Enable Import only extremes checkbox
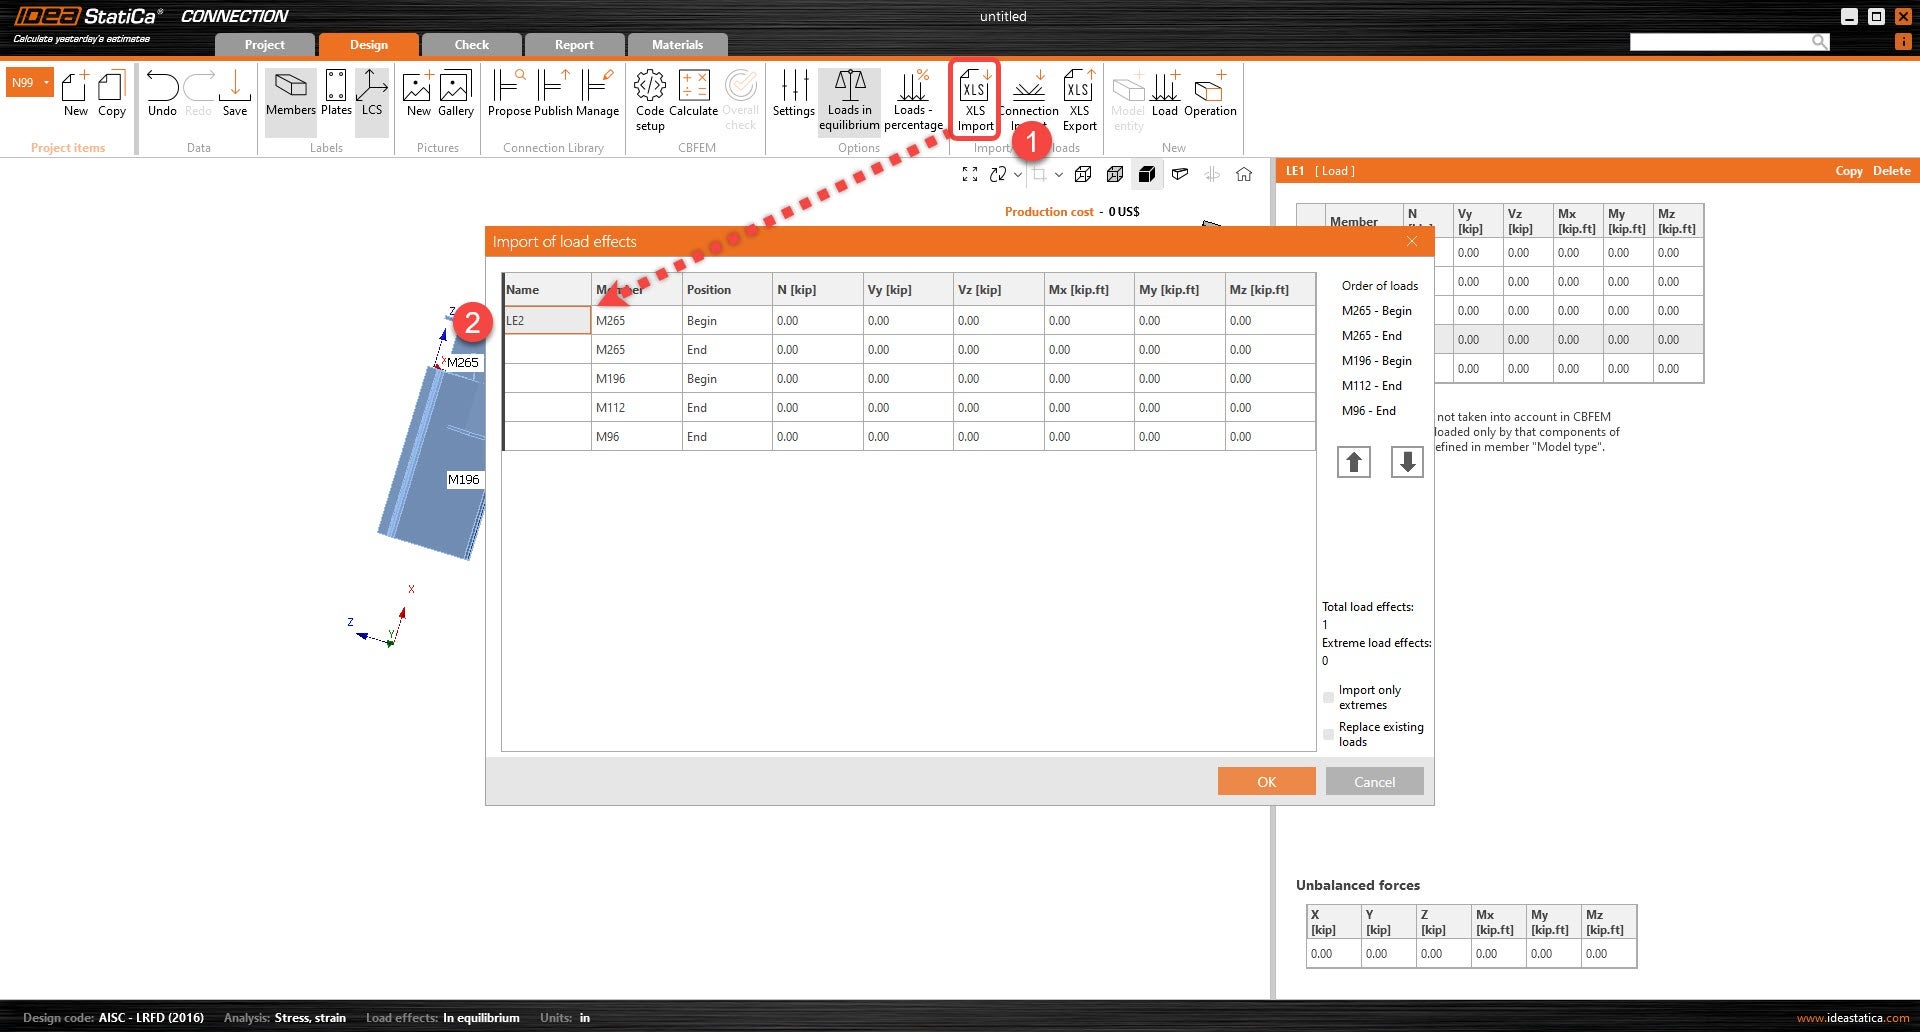This screenshot has width=1920, height=1032. click(1328, 698)
